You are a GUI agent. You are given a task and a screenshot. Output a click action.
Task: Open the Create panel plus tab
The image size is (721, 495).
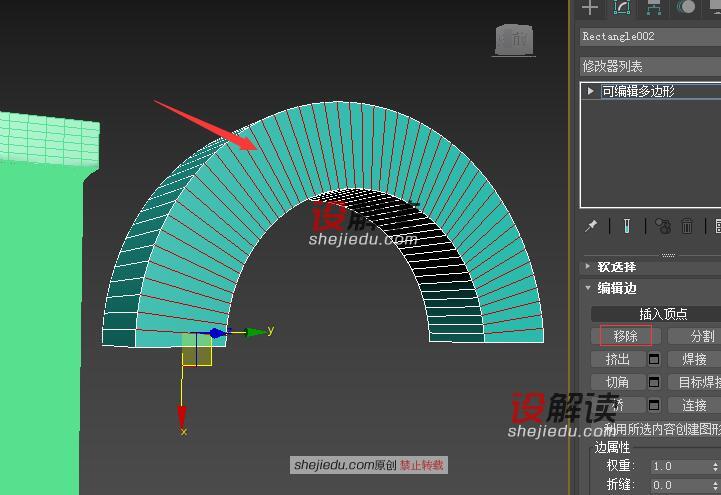pos(590,8)
